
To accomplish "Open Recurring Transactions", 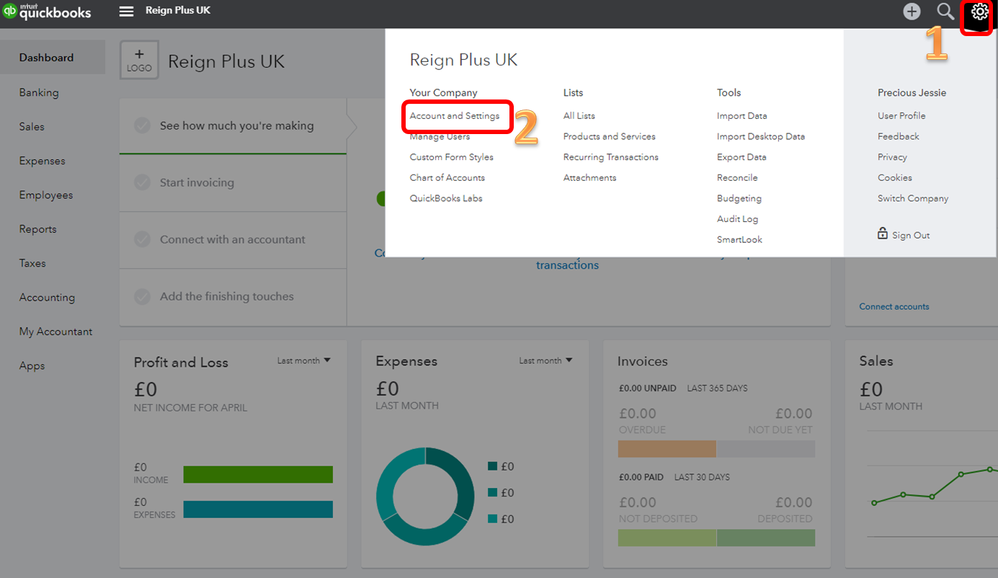I will pyautogui.click(x=610, y=157).
